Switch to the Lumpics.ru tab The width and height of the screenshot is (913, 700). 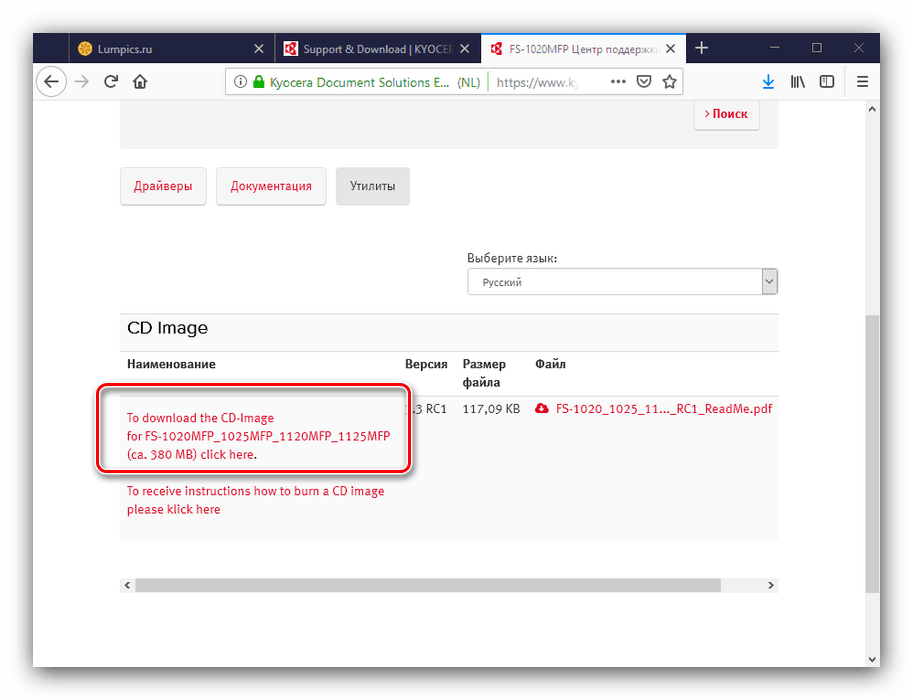172,48
